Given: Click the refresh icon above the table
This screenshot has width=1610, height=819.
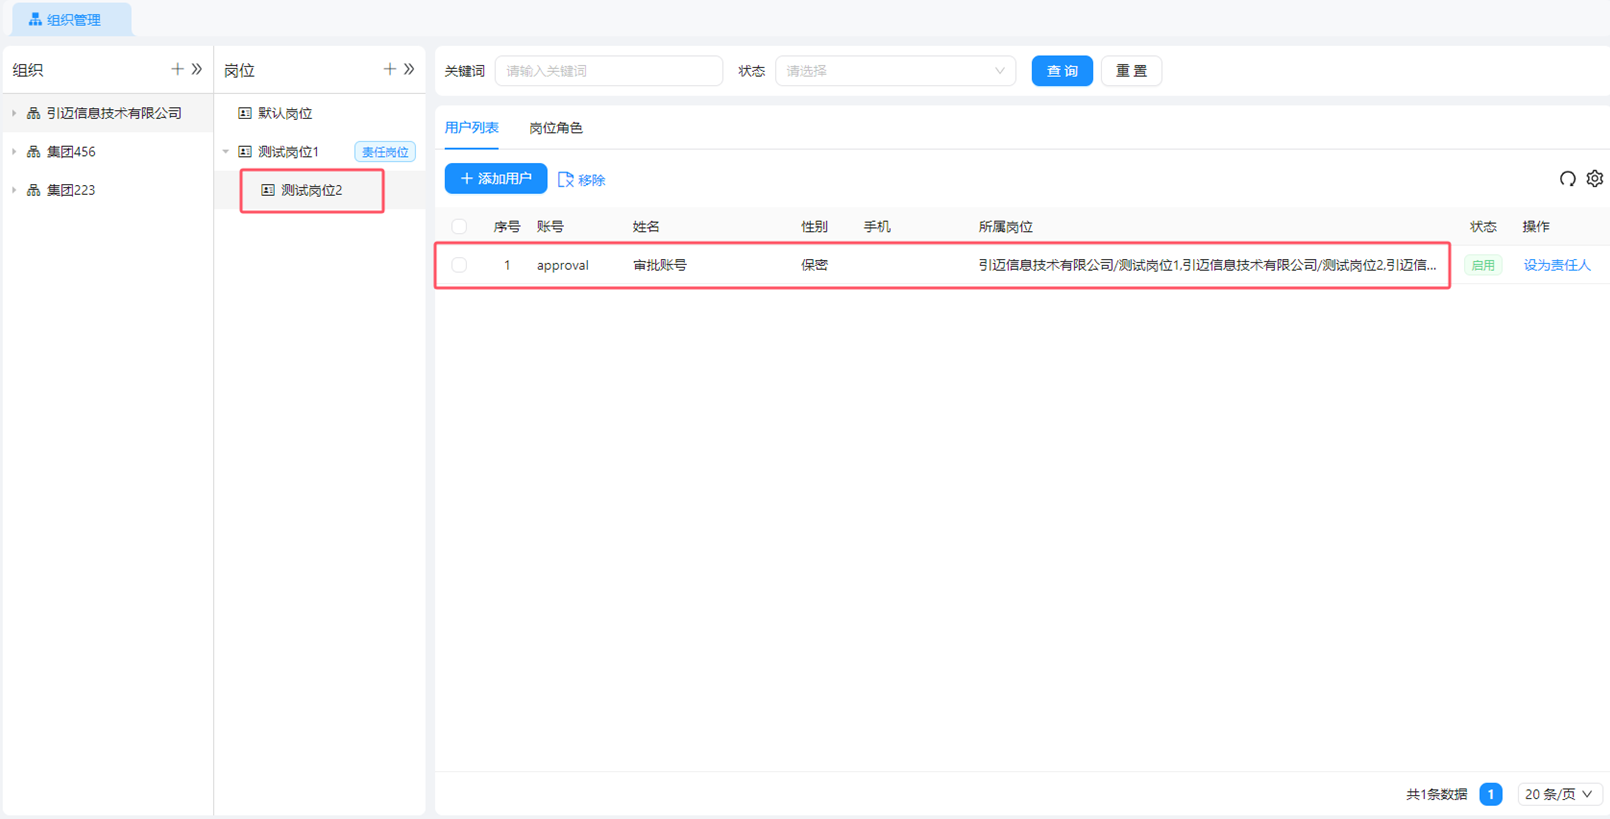Looking at the screenshot, I should (1567, 179).
